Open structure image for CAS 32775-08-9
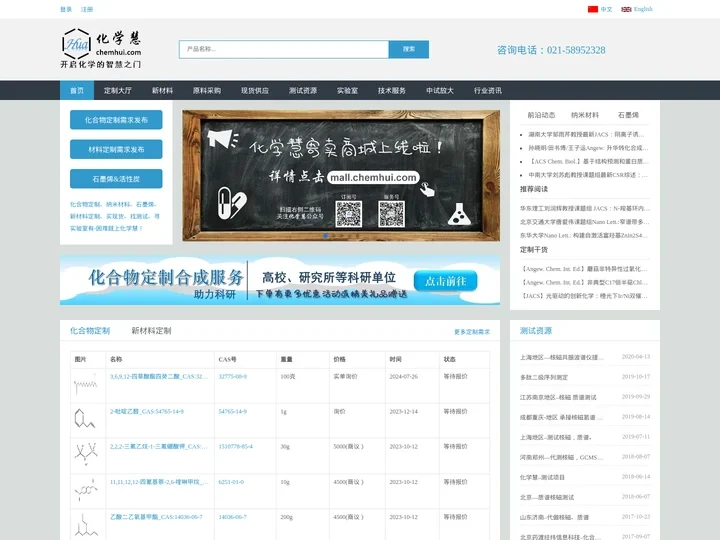This screenshot has width=720, height=540. [x=86, y=385]
